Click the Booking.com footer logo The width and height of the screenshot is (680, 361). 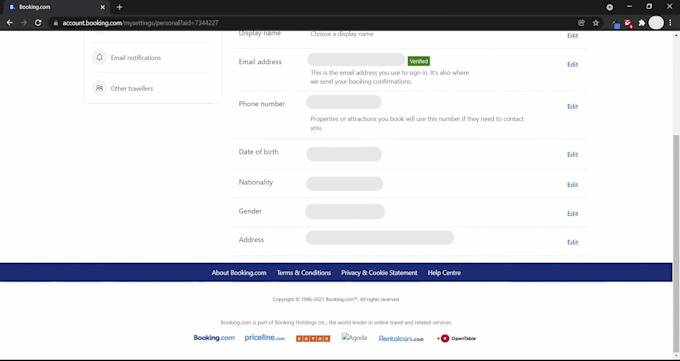(x=214, y=338)
